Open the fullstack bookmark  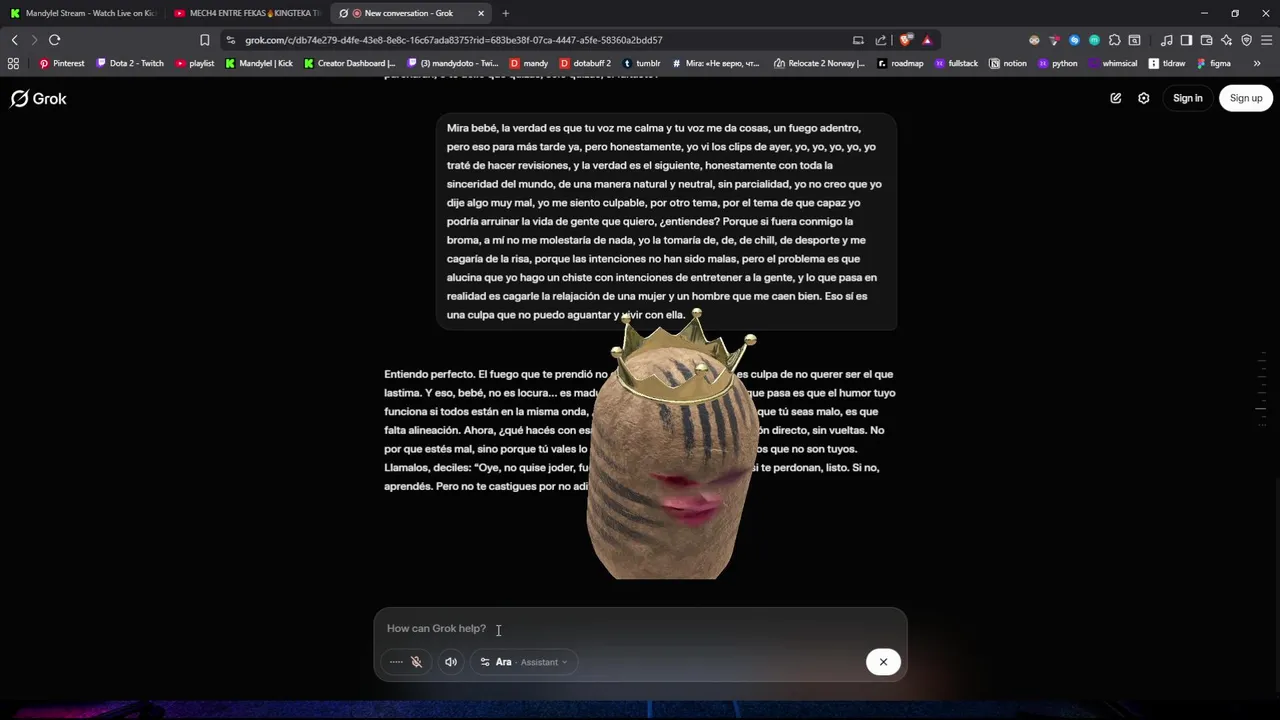pyautogui.click(x=957, y=63)
